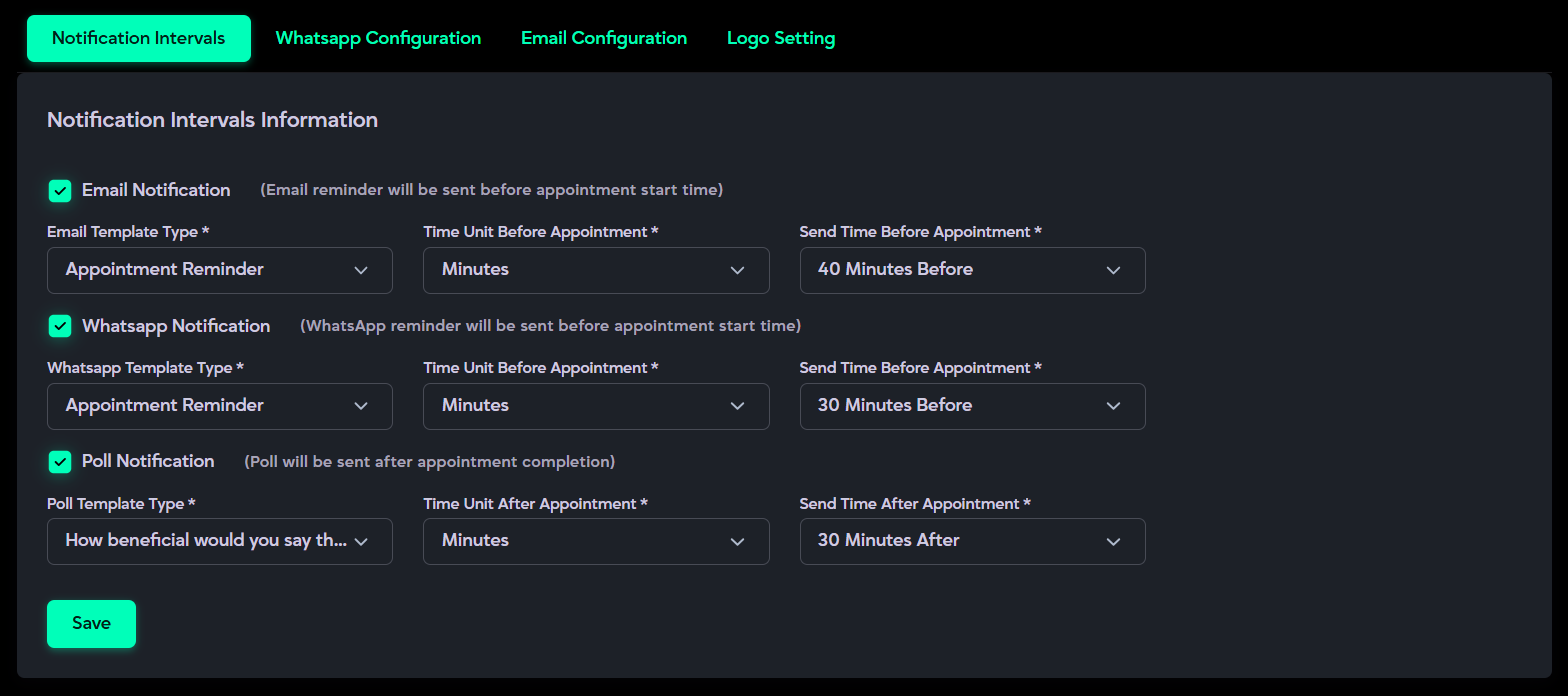Click the chevron in the 40 Minutes Before field
The image size is (1568, 696).
click(x=1113, y=270)
